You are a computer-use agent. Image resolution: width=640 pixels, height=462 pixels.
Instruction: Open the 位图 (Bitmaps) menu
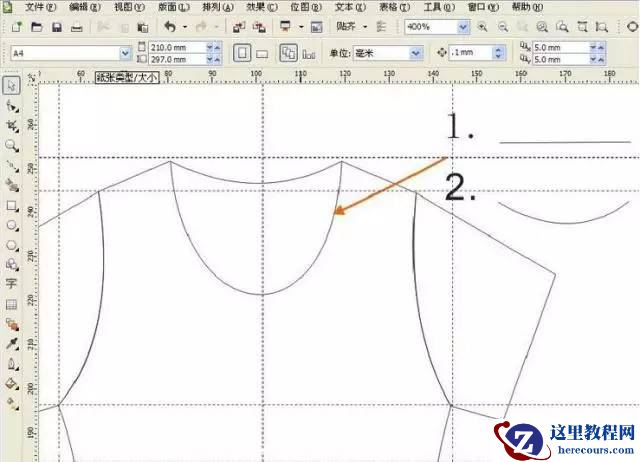pos(306,7)
